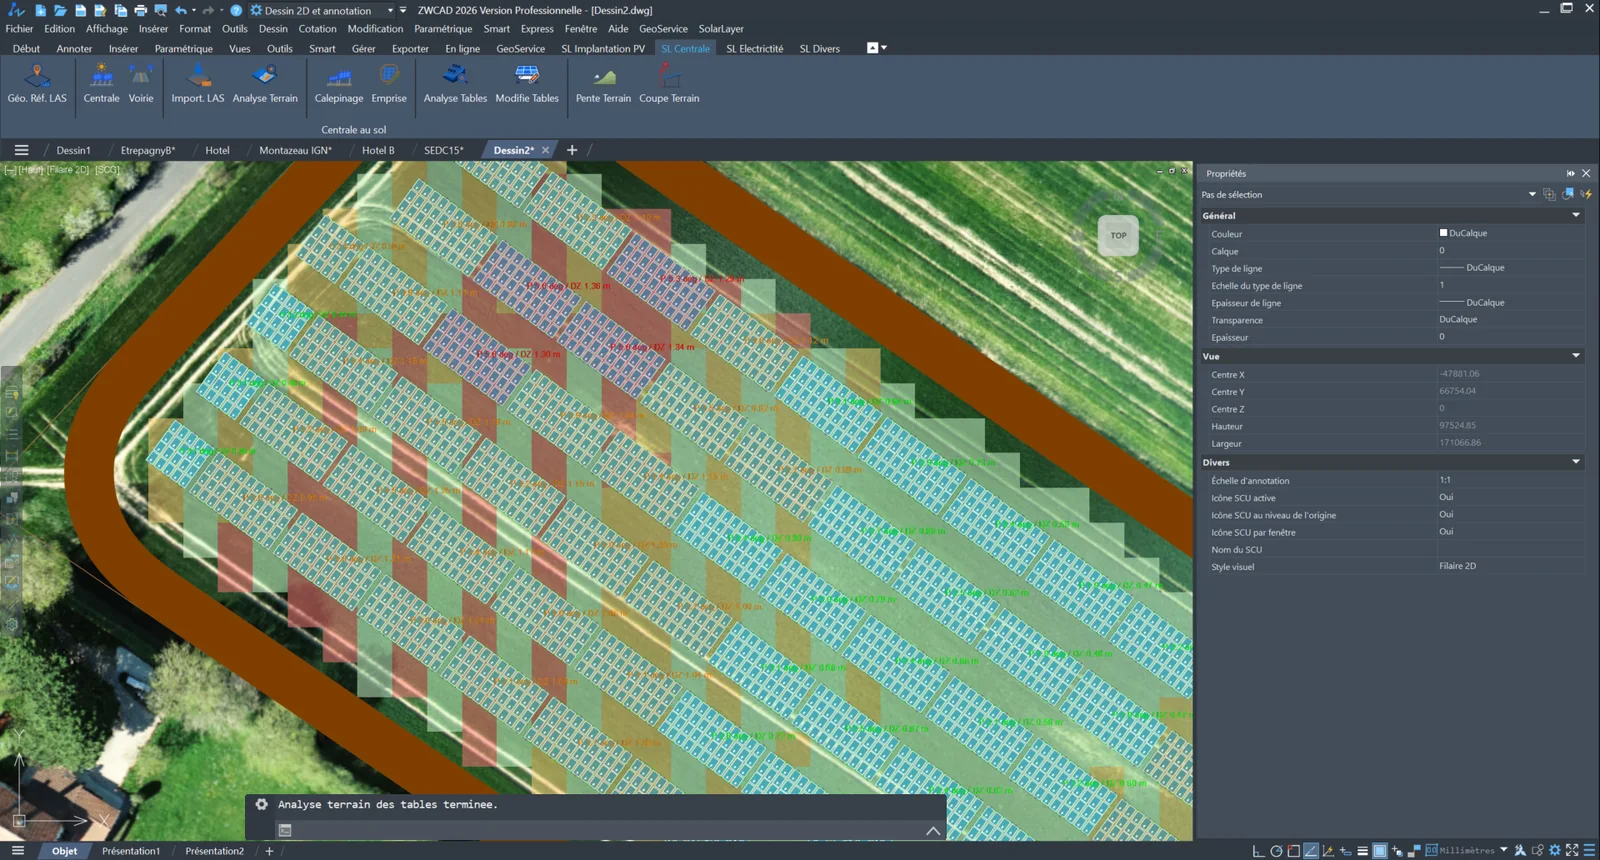Viewport: 1600px width, 860px height.
Task: Click the TOP face of the view cube
Action: coord(1118,236)
